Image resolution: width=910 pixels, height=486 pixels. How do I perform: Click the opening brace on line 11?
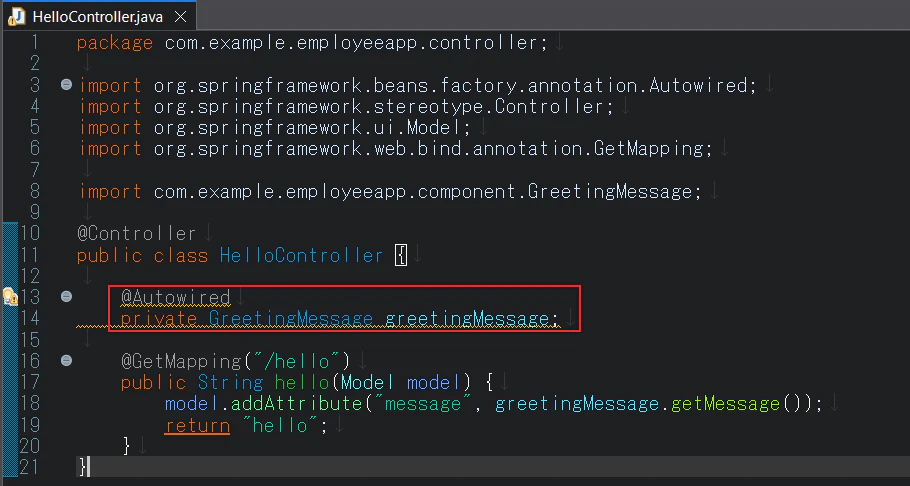tap(401, 255)
